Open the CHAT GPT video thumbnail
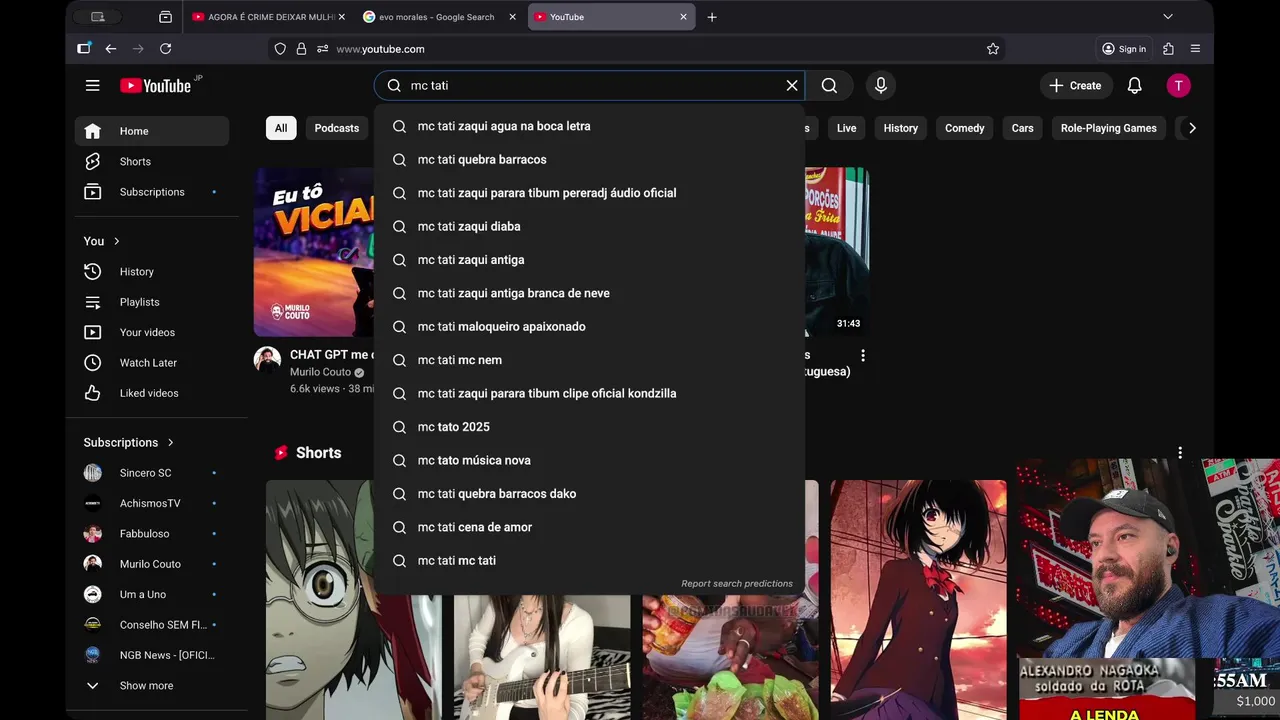The width and height of the screenshot is (1280, 720). (314, 252)
